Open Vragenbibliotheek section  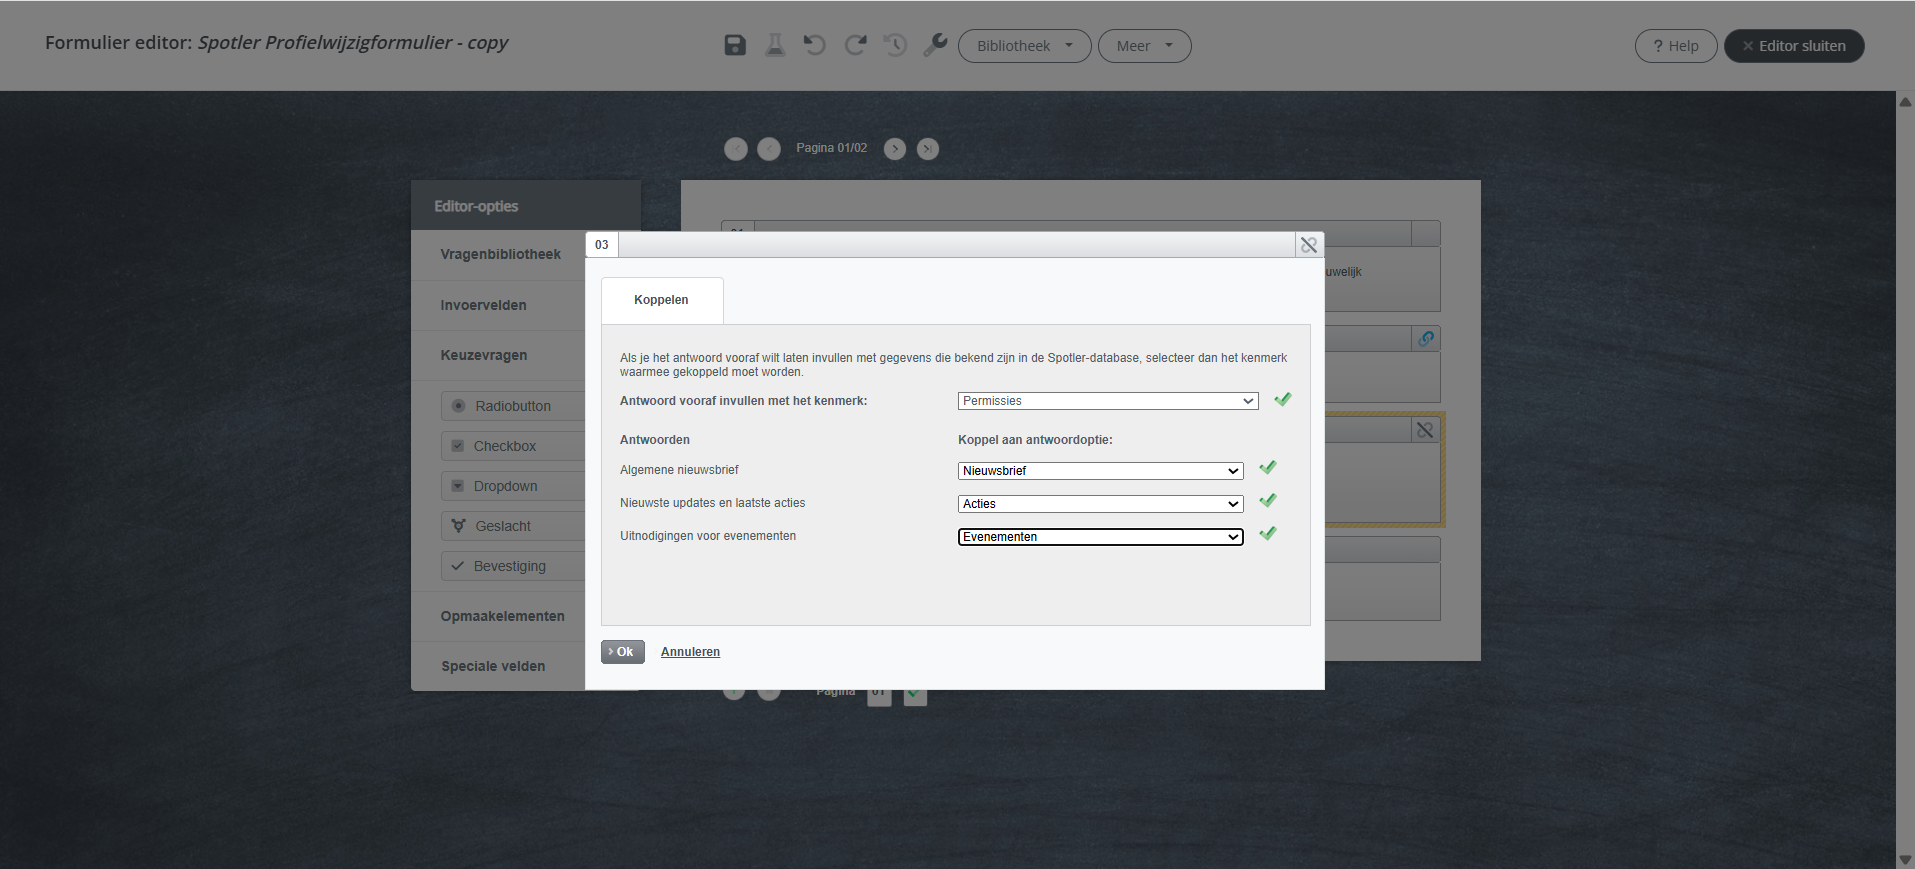499,254
